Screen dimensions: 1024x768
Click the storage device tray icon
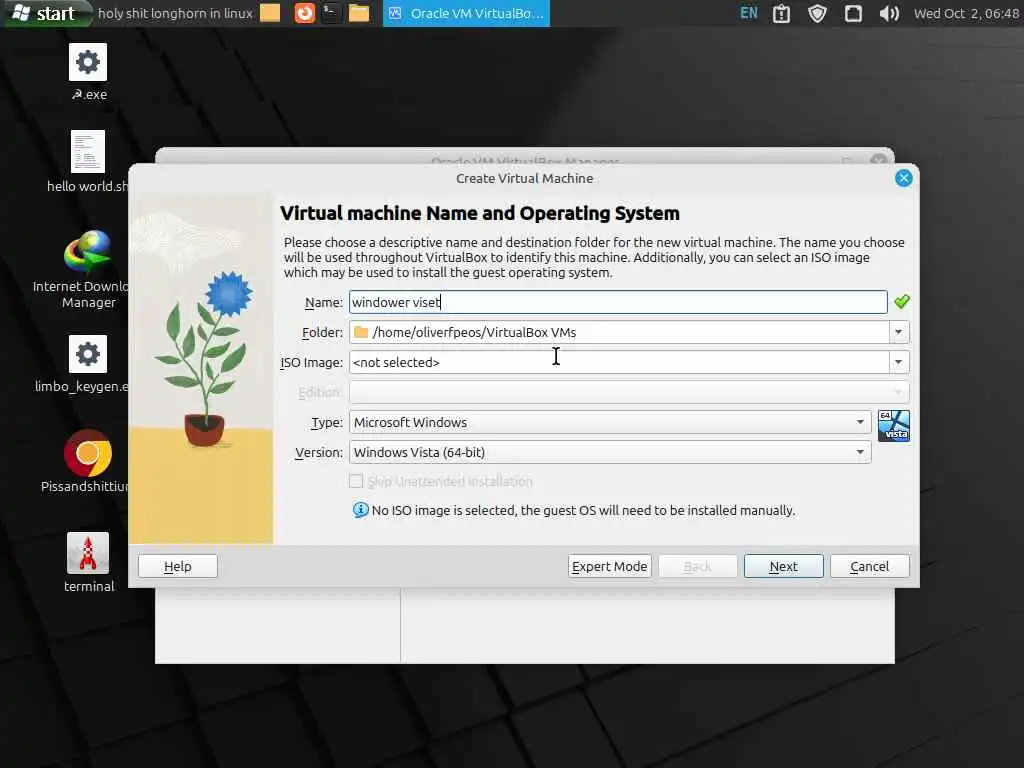tap(853, 14)
